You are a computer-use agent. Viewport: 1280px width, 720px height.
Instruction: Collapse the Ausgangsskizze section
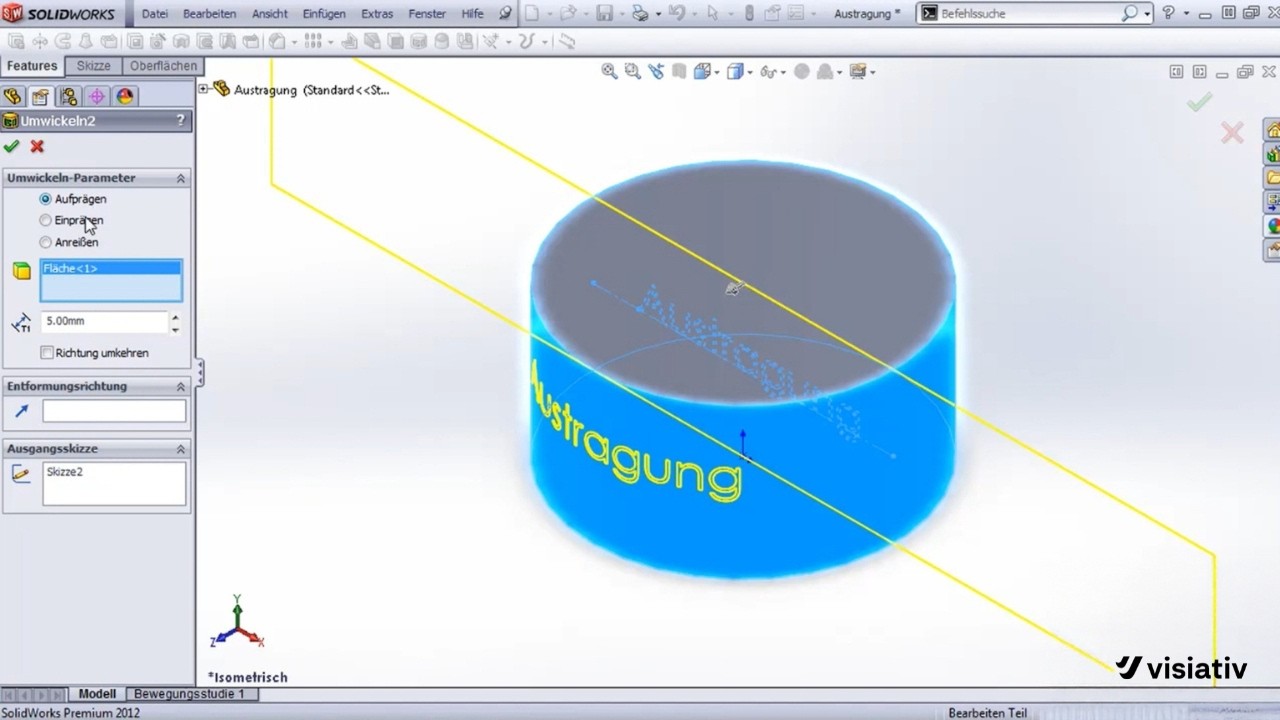coord(181,449)
